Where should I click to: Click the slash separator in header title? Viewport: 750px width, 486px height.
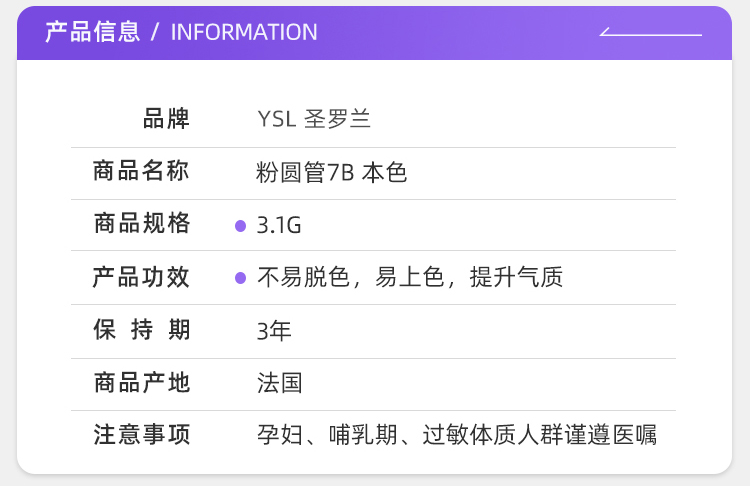[x=155, y=32]
